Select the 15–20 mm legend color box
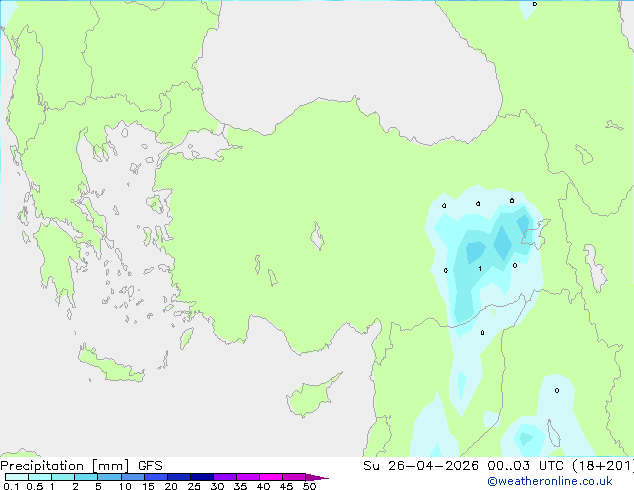634x490 pixels. [155, 477]
